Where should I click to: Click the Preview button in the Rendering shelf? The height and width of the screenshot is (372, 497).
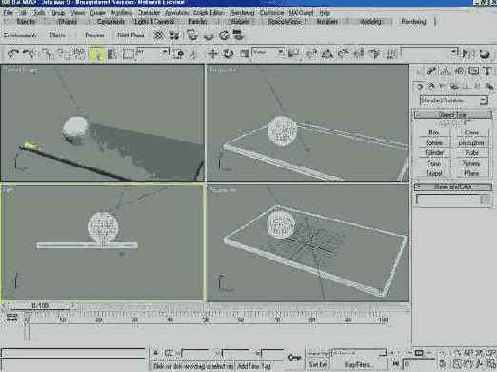click(x=95, y=35)
